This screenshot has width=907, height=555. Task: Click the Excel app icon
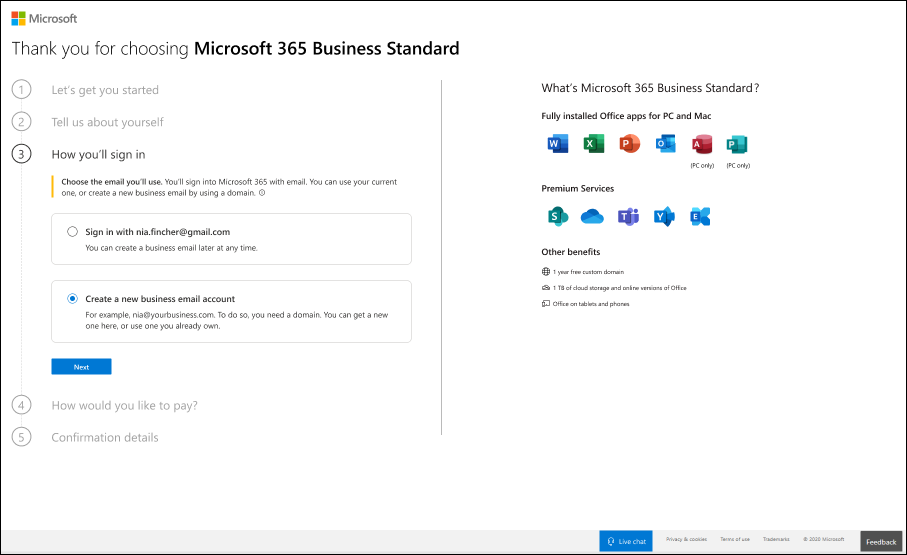click(593, 144)
